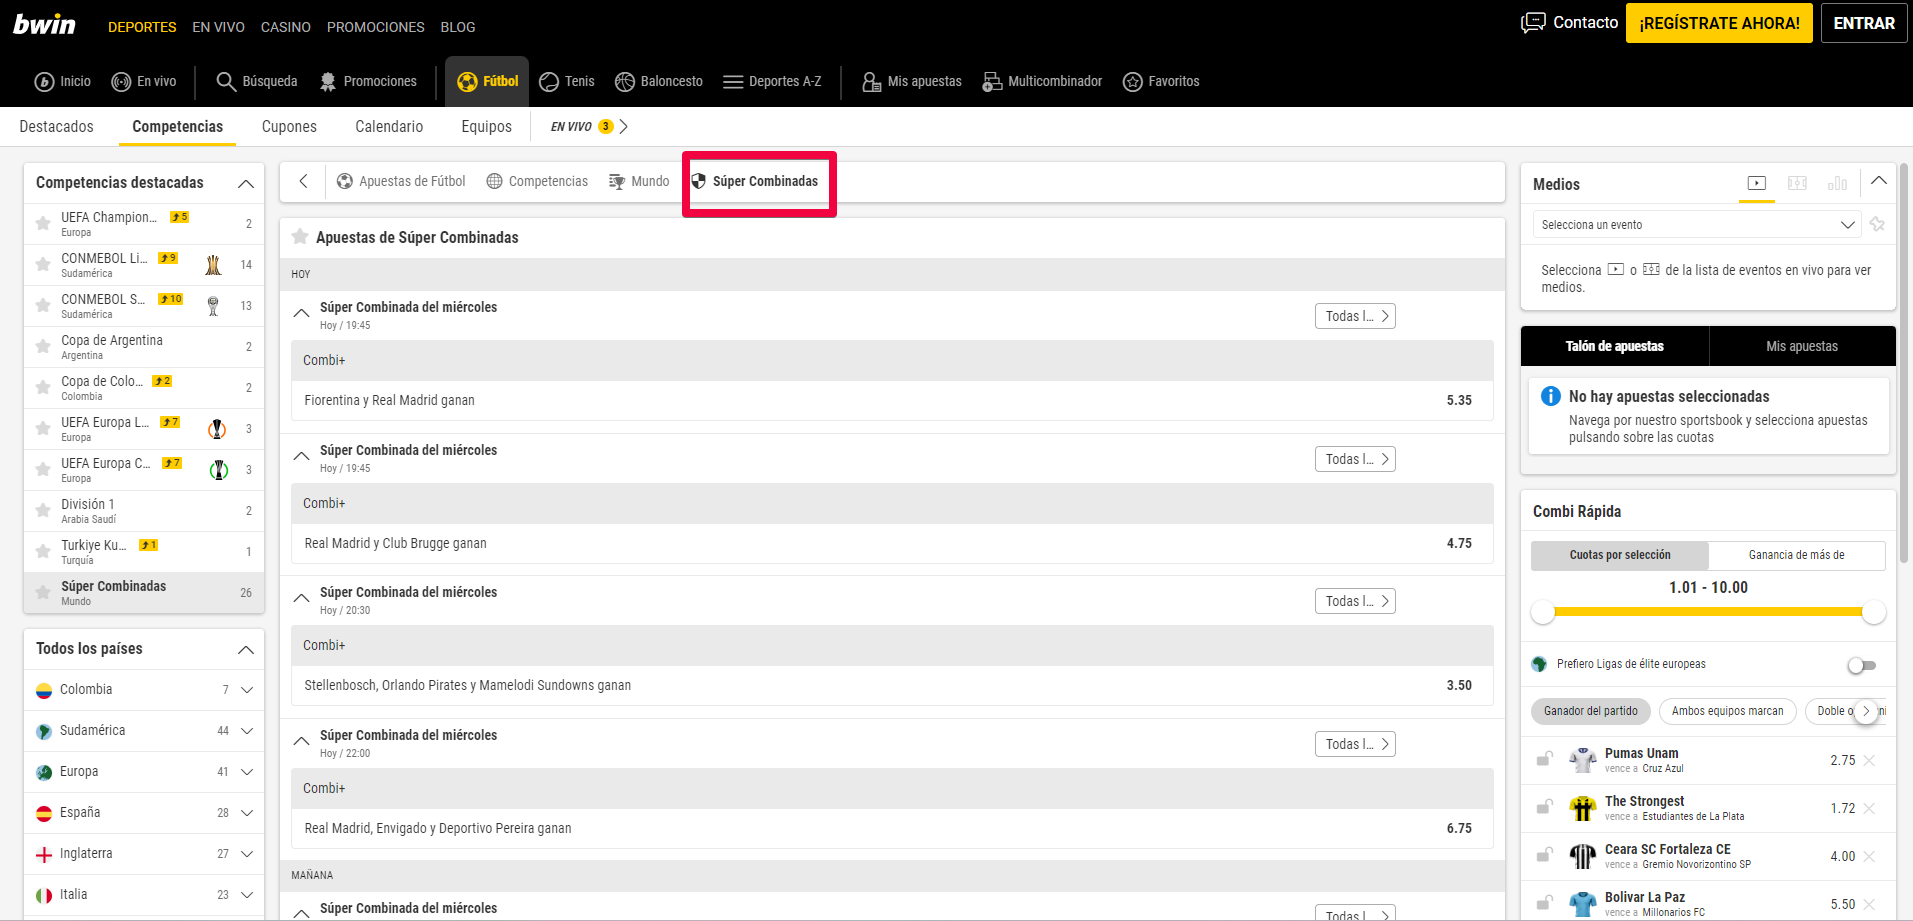The image size is (1913, 921).
Task: Click the right handle of odds slider
Action: [1874, 612]
